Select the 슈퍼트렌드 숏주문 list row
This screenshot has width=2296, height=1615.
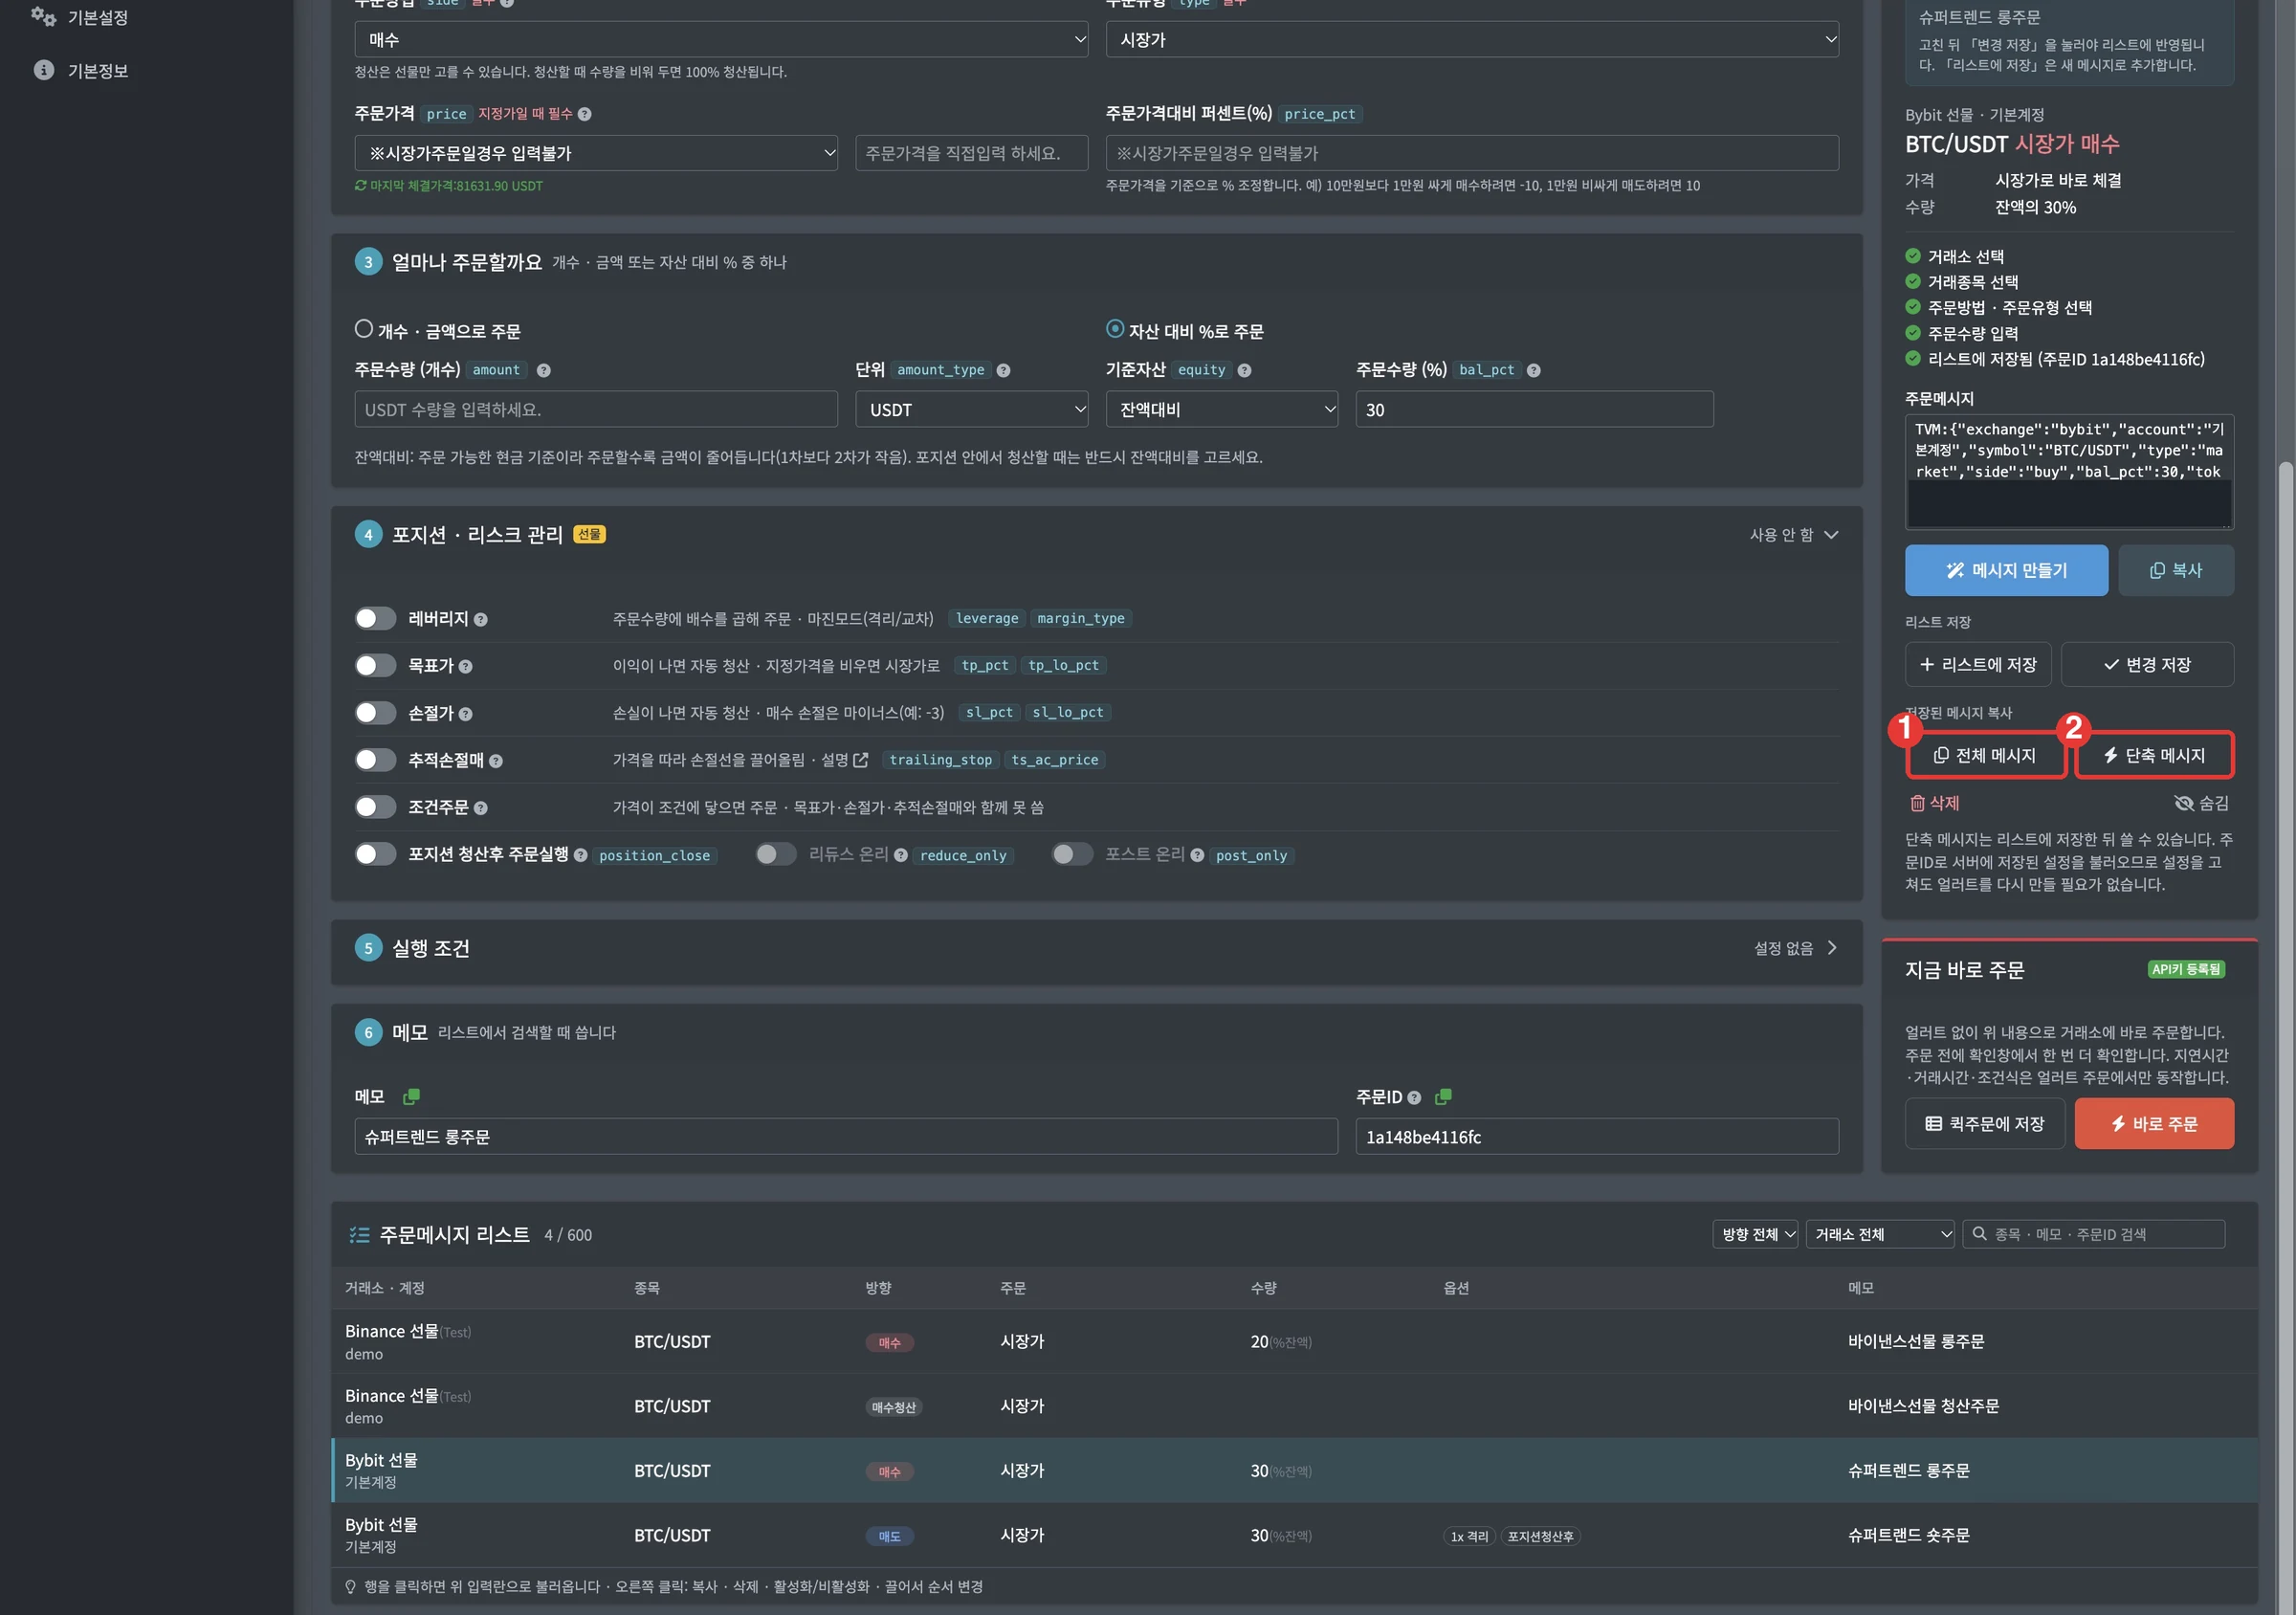(x=1294, y=1537)
